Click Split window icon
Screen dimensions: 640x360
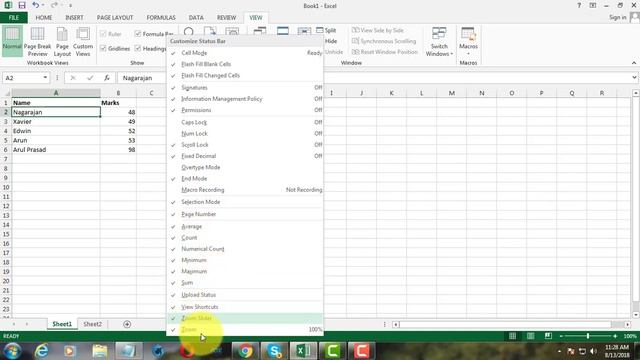coord(320,30)
